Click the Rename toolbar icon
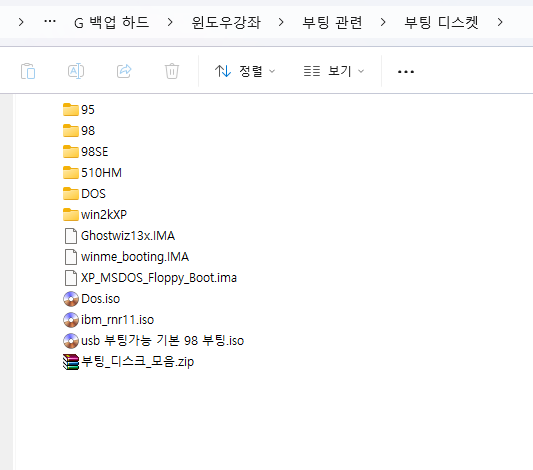Image resolution: width=533 pixels, height=470 pixels. (x=76, y=71)
